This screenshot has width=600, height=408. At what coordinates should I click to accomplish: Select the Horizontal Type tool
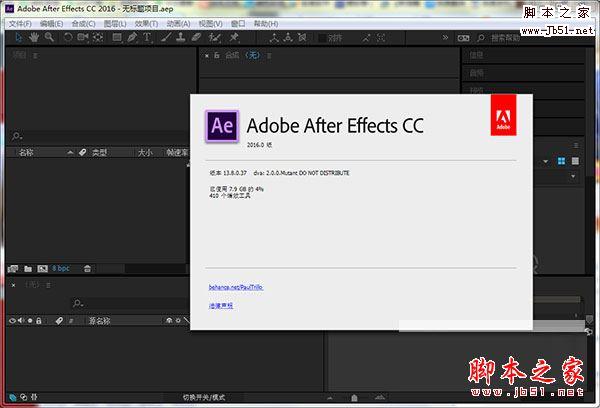click(x=147, y=37)
